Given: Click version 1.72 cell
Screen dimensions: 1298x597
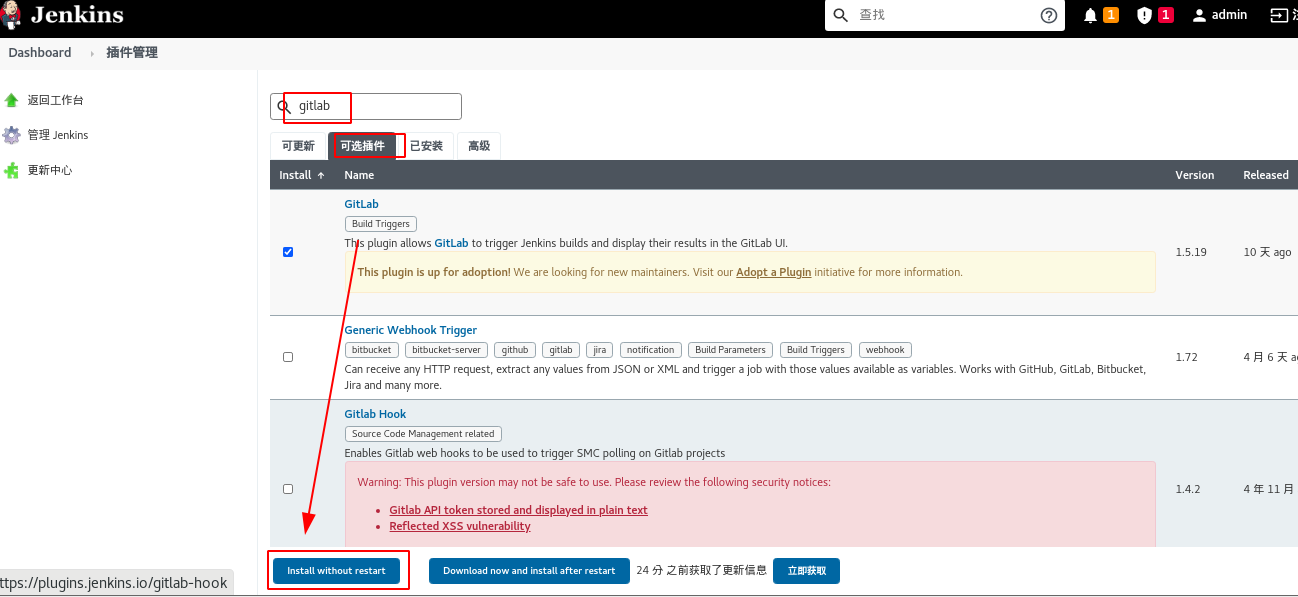Looking at the screenshot, I should (x=1186, y=357).
